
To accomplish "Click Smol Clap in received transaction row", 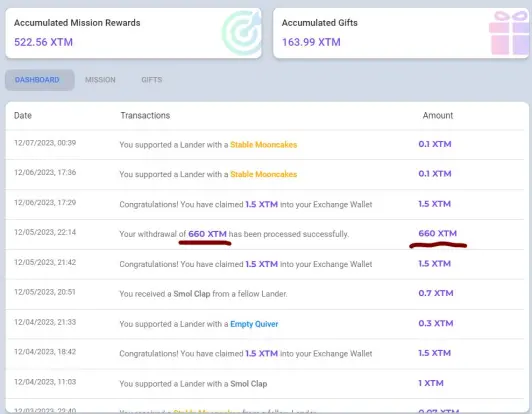I will [x=192, y=294].
